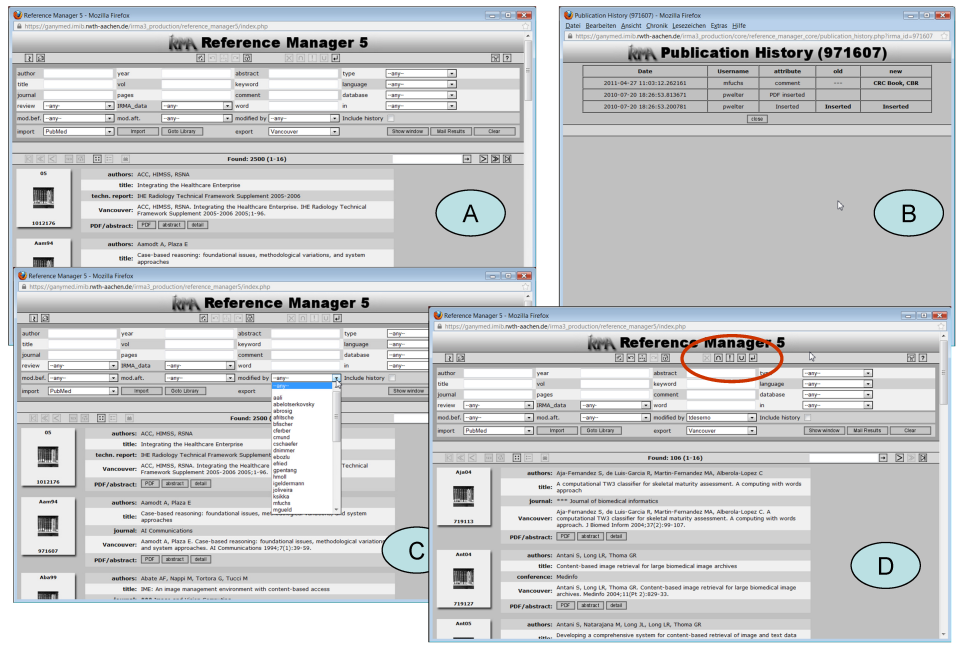Image resolution: width=965 pixels, height=652 pixels.
Task: Go to next results page in Found: 106 window
Action: 899,457
